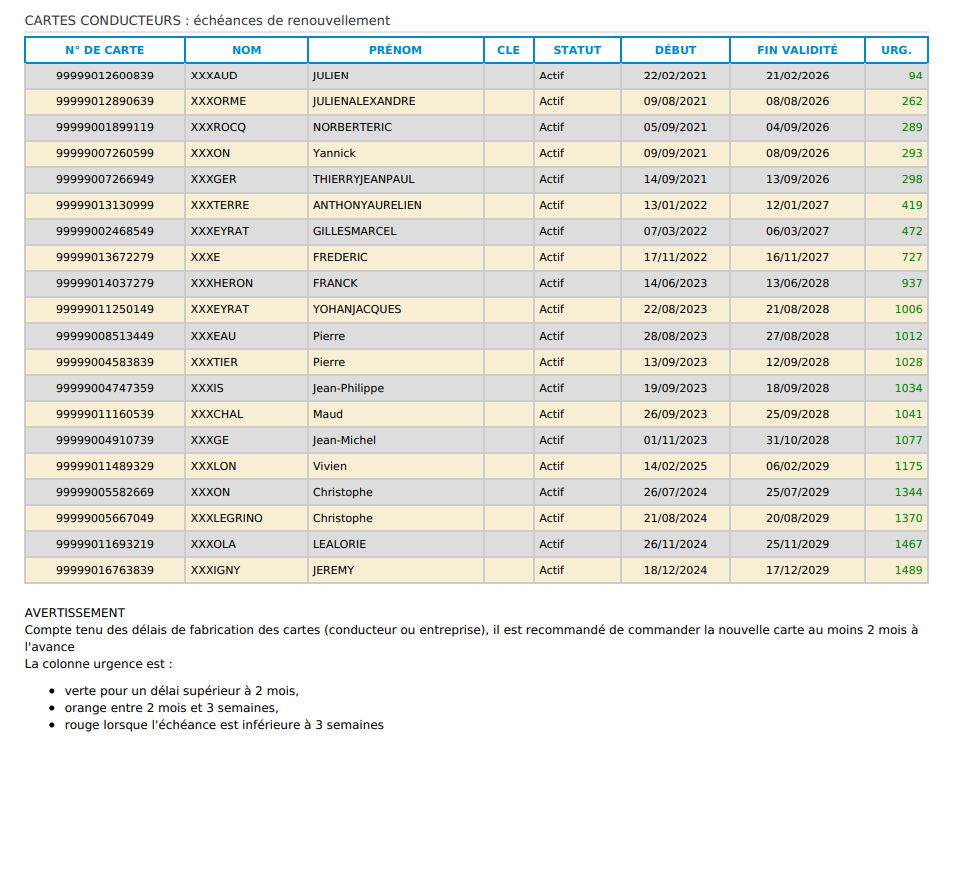Select the 'verte pour un délai' bullet
The height and width of the screenshot is (885, 956).
(x=182, y=691)
